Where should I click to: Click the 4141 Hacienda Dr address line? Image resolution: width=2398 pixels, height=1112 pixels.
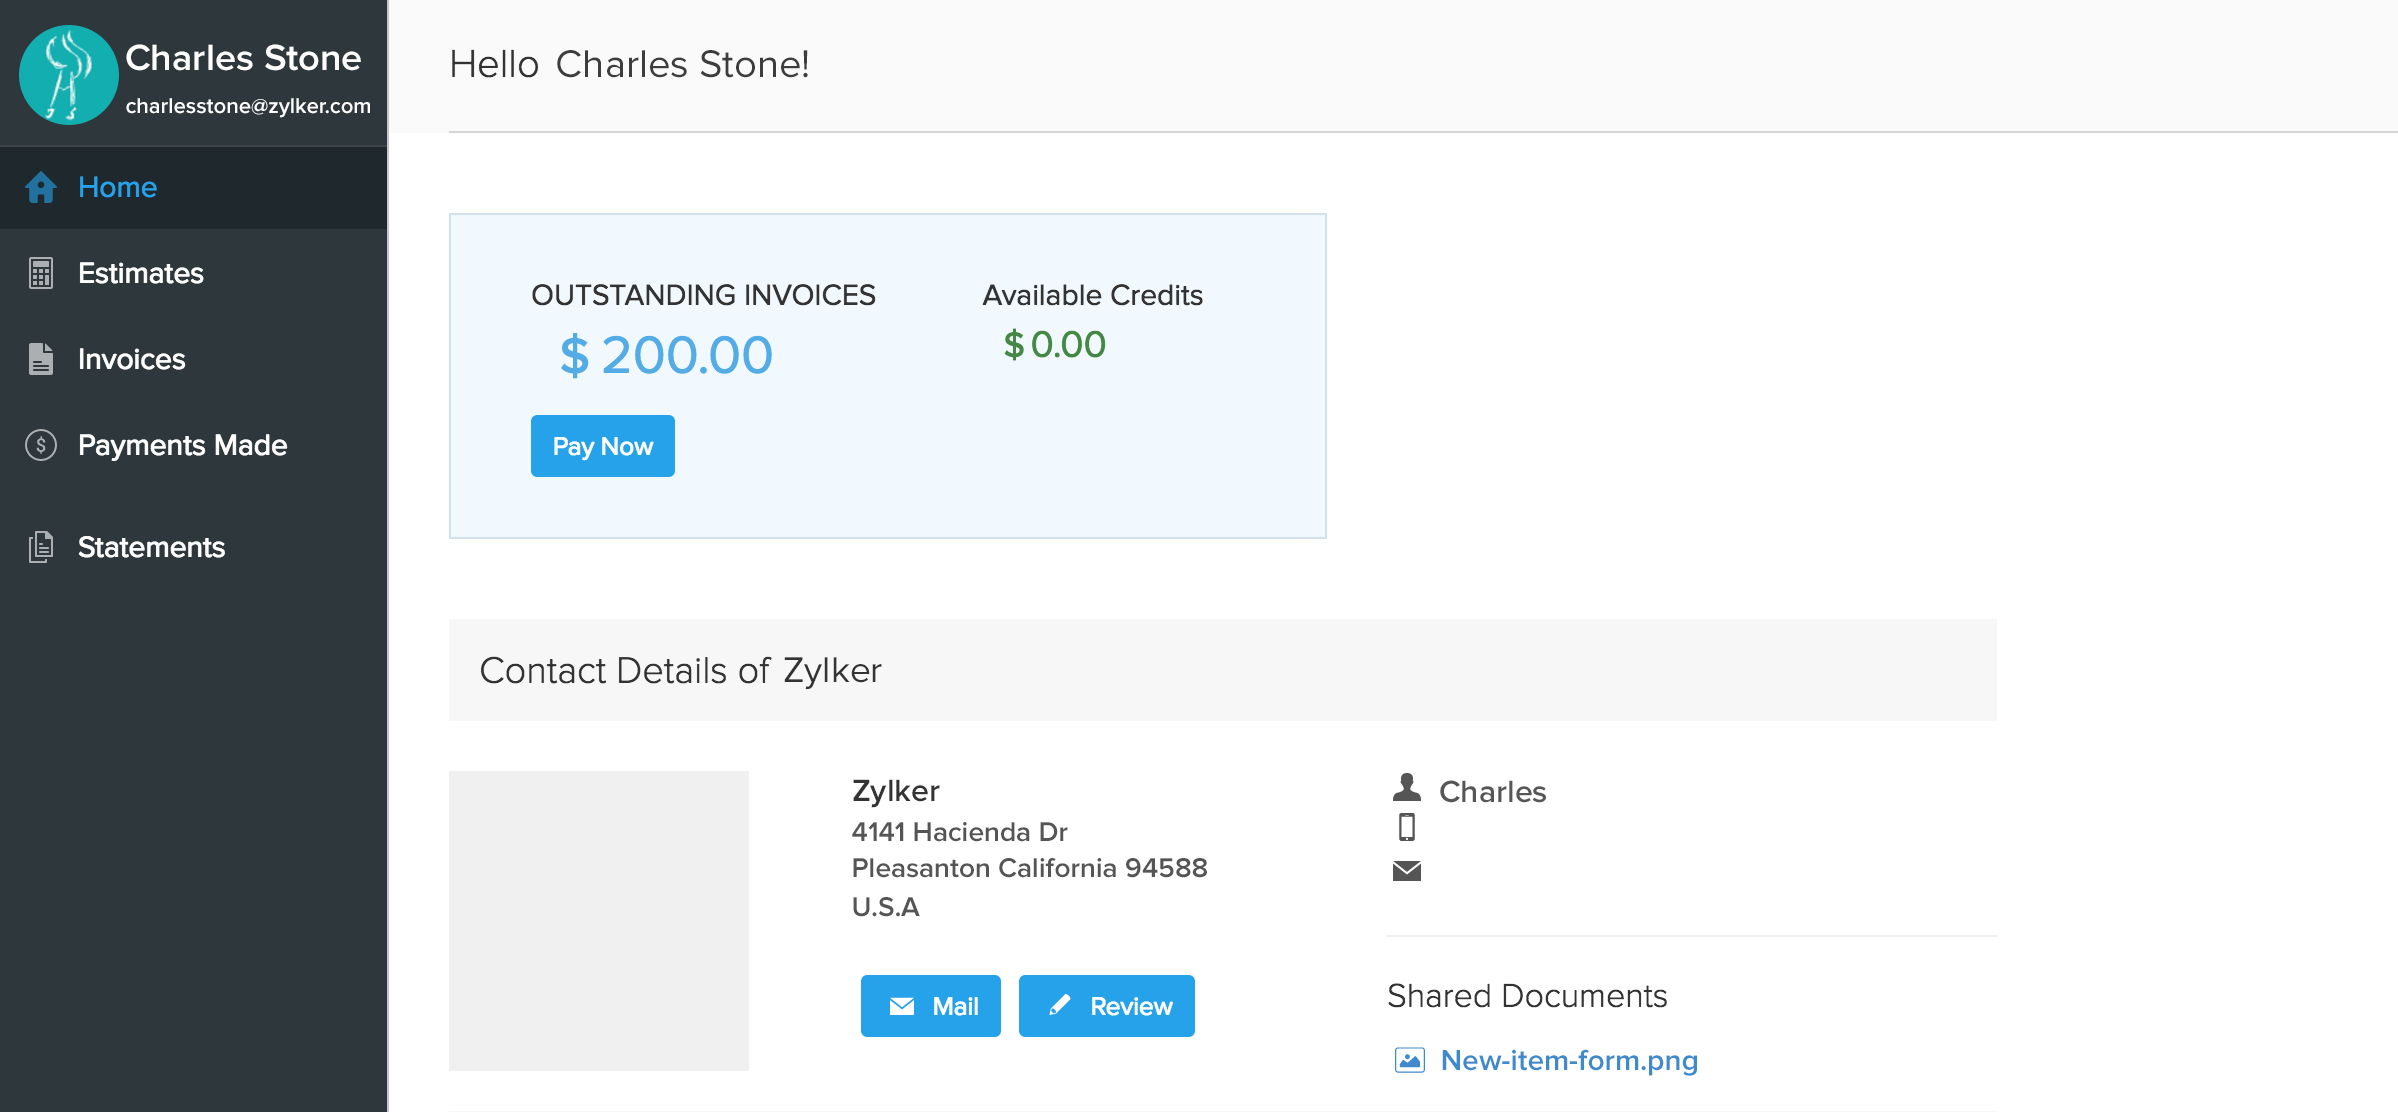960,832
